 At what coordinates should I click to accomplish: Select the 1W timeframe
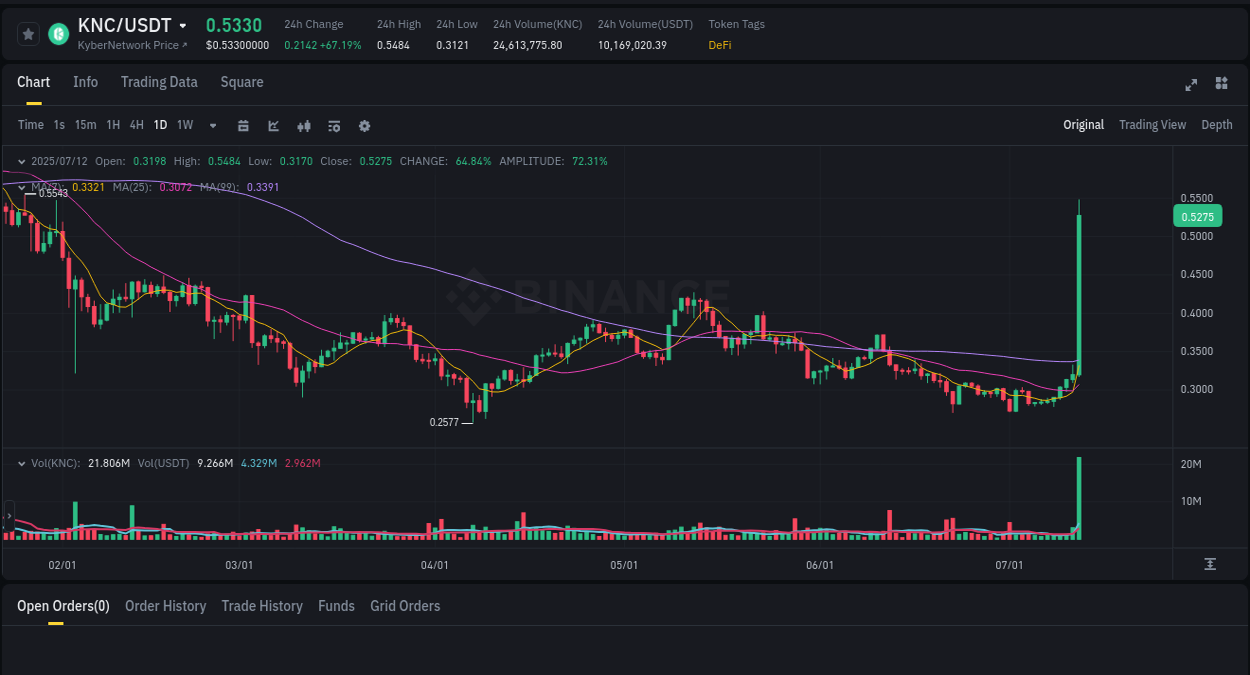tap(184, 125)
